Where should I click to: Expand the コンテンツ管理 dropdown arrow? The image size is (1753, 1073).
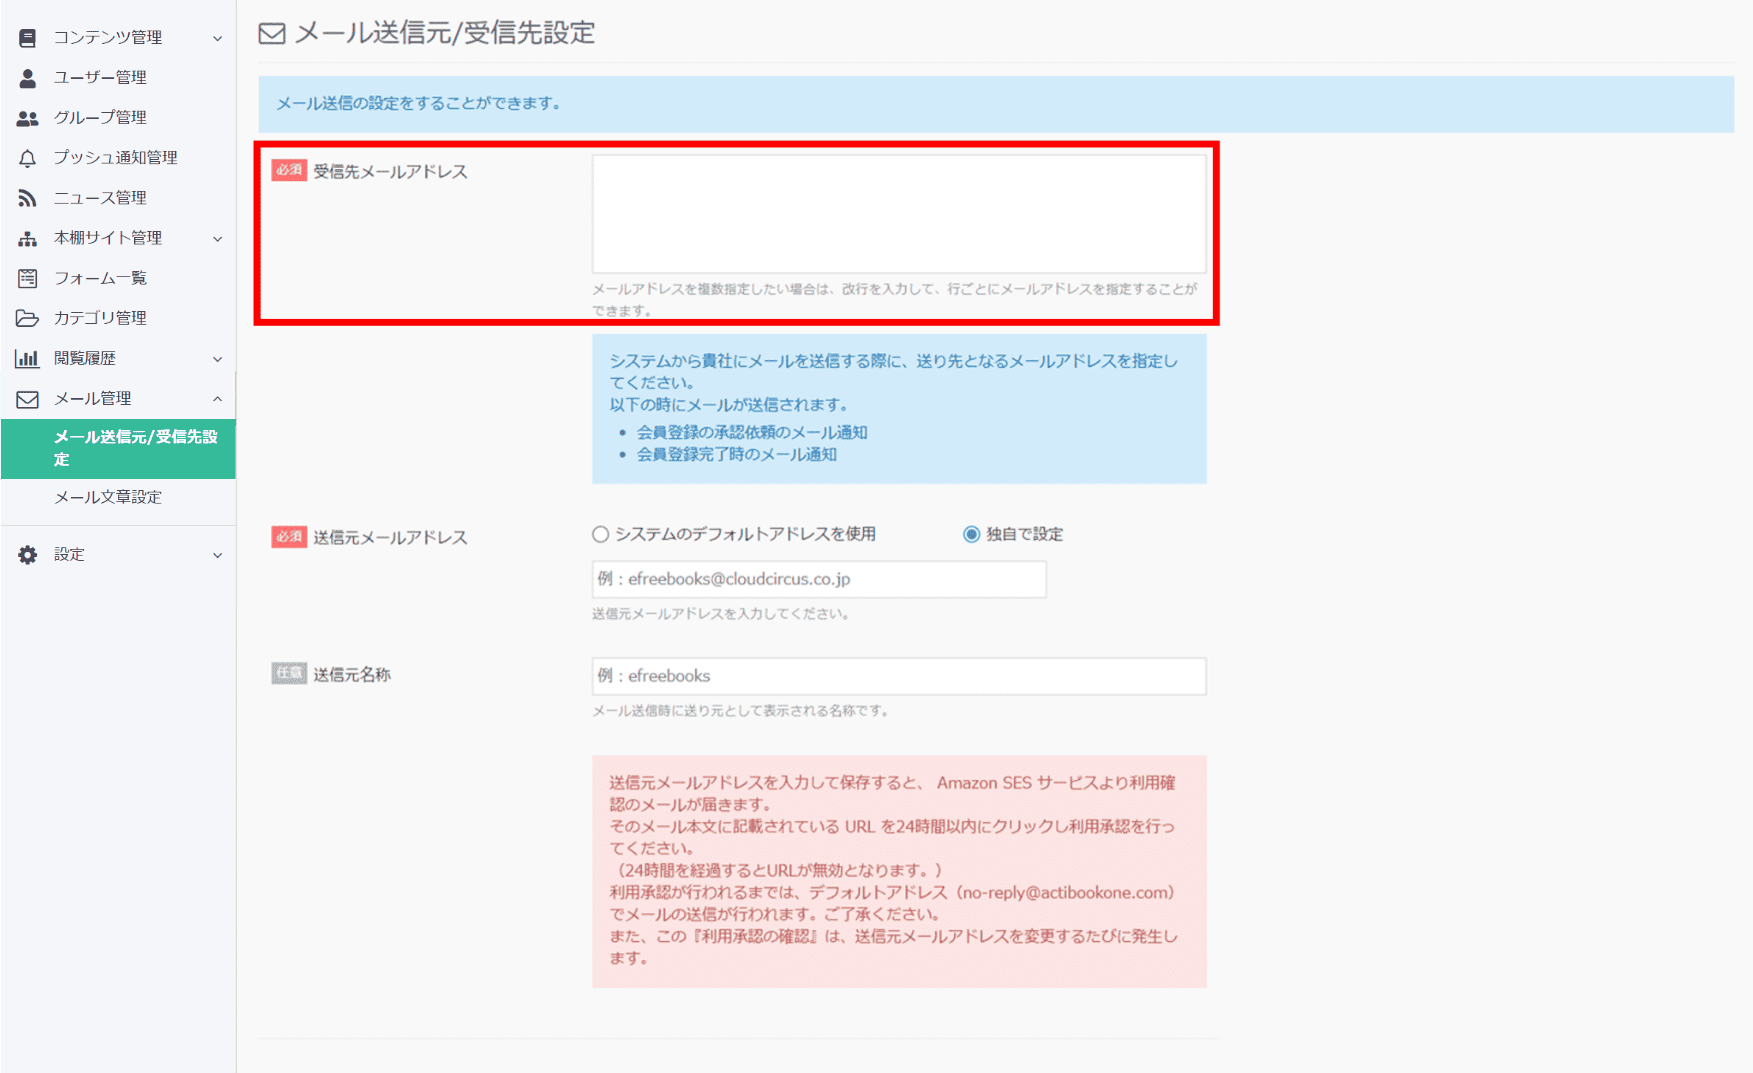(218, 37)
